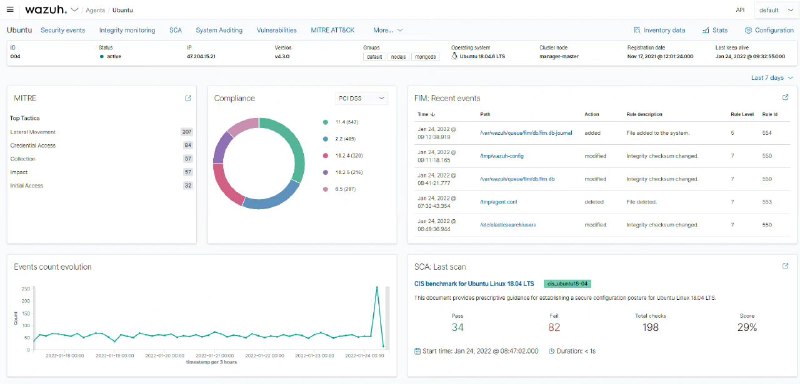Open the elasticsearch users path link
The height and width of the screenshot is (384, 800).
[508, 225]
